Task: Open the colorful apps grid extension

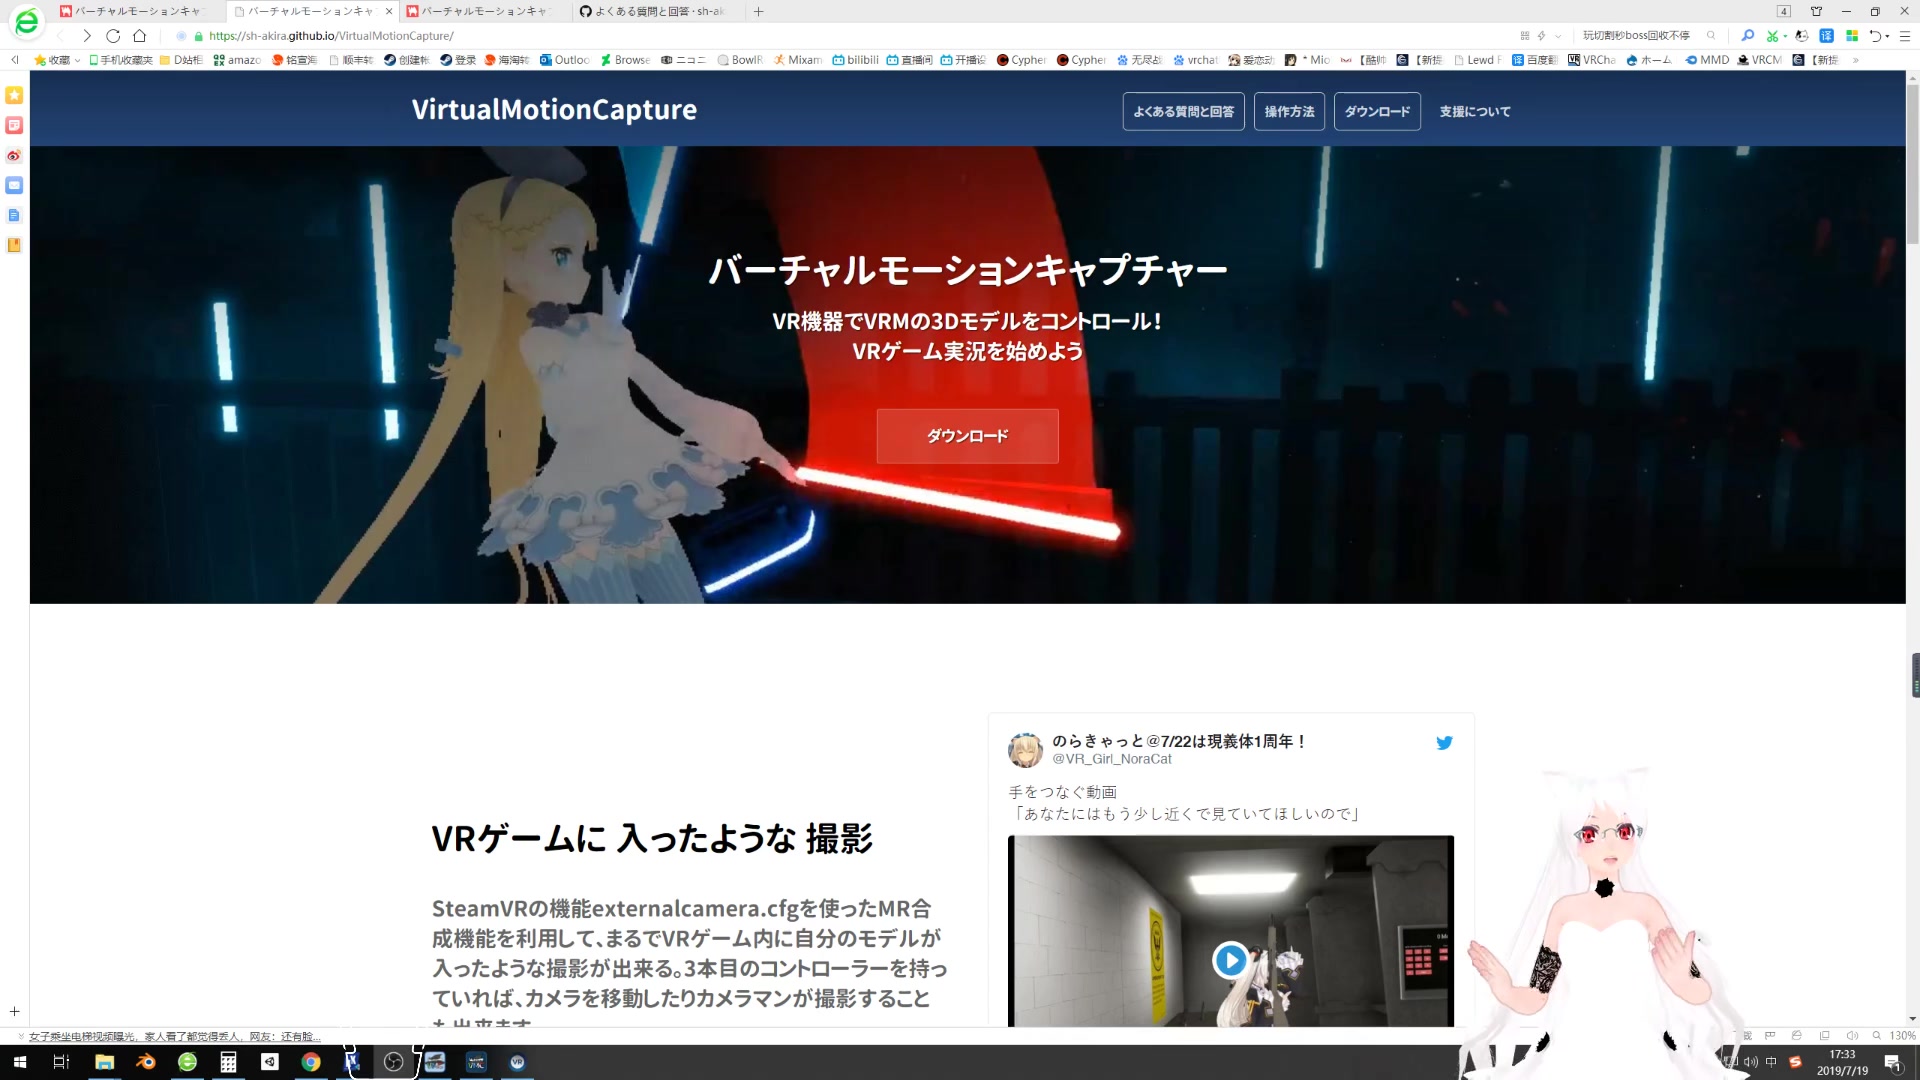Action: pyautogui.click(x=1852, y=36)
